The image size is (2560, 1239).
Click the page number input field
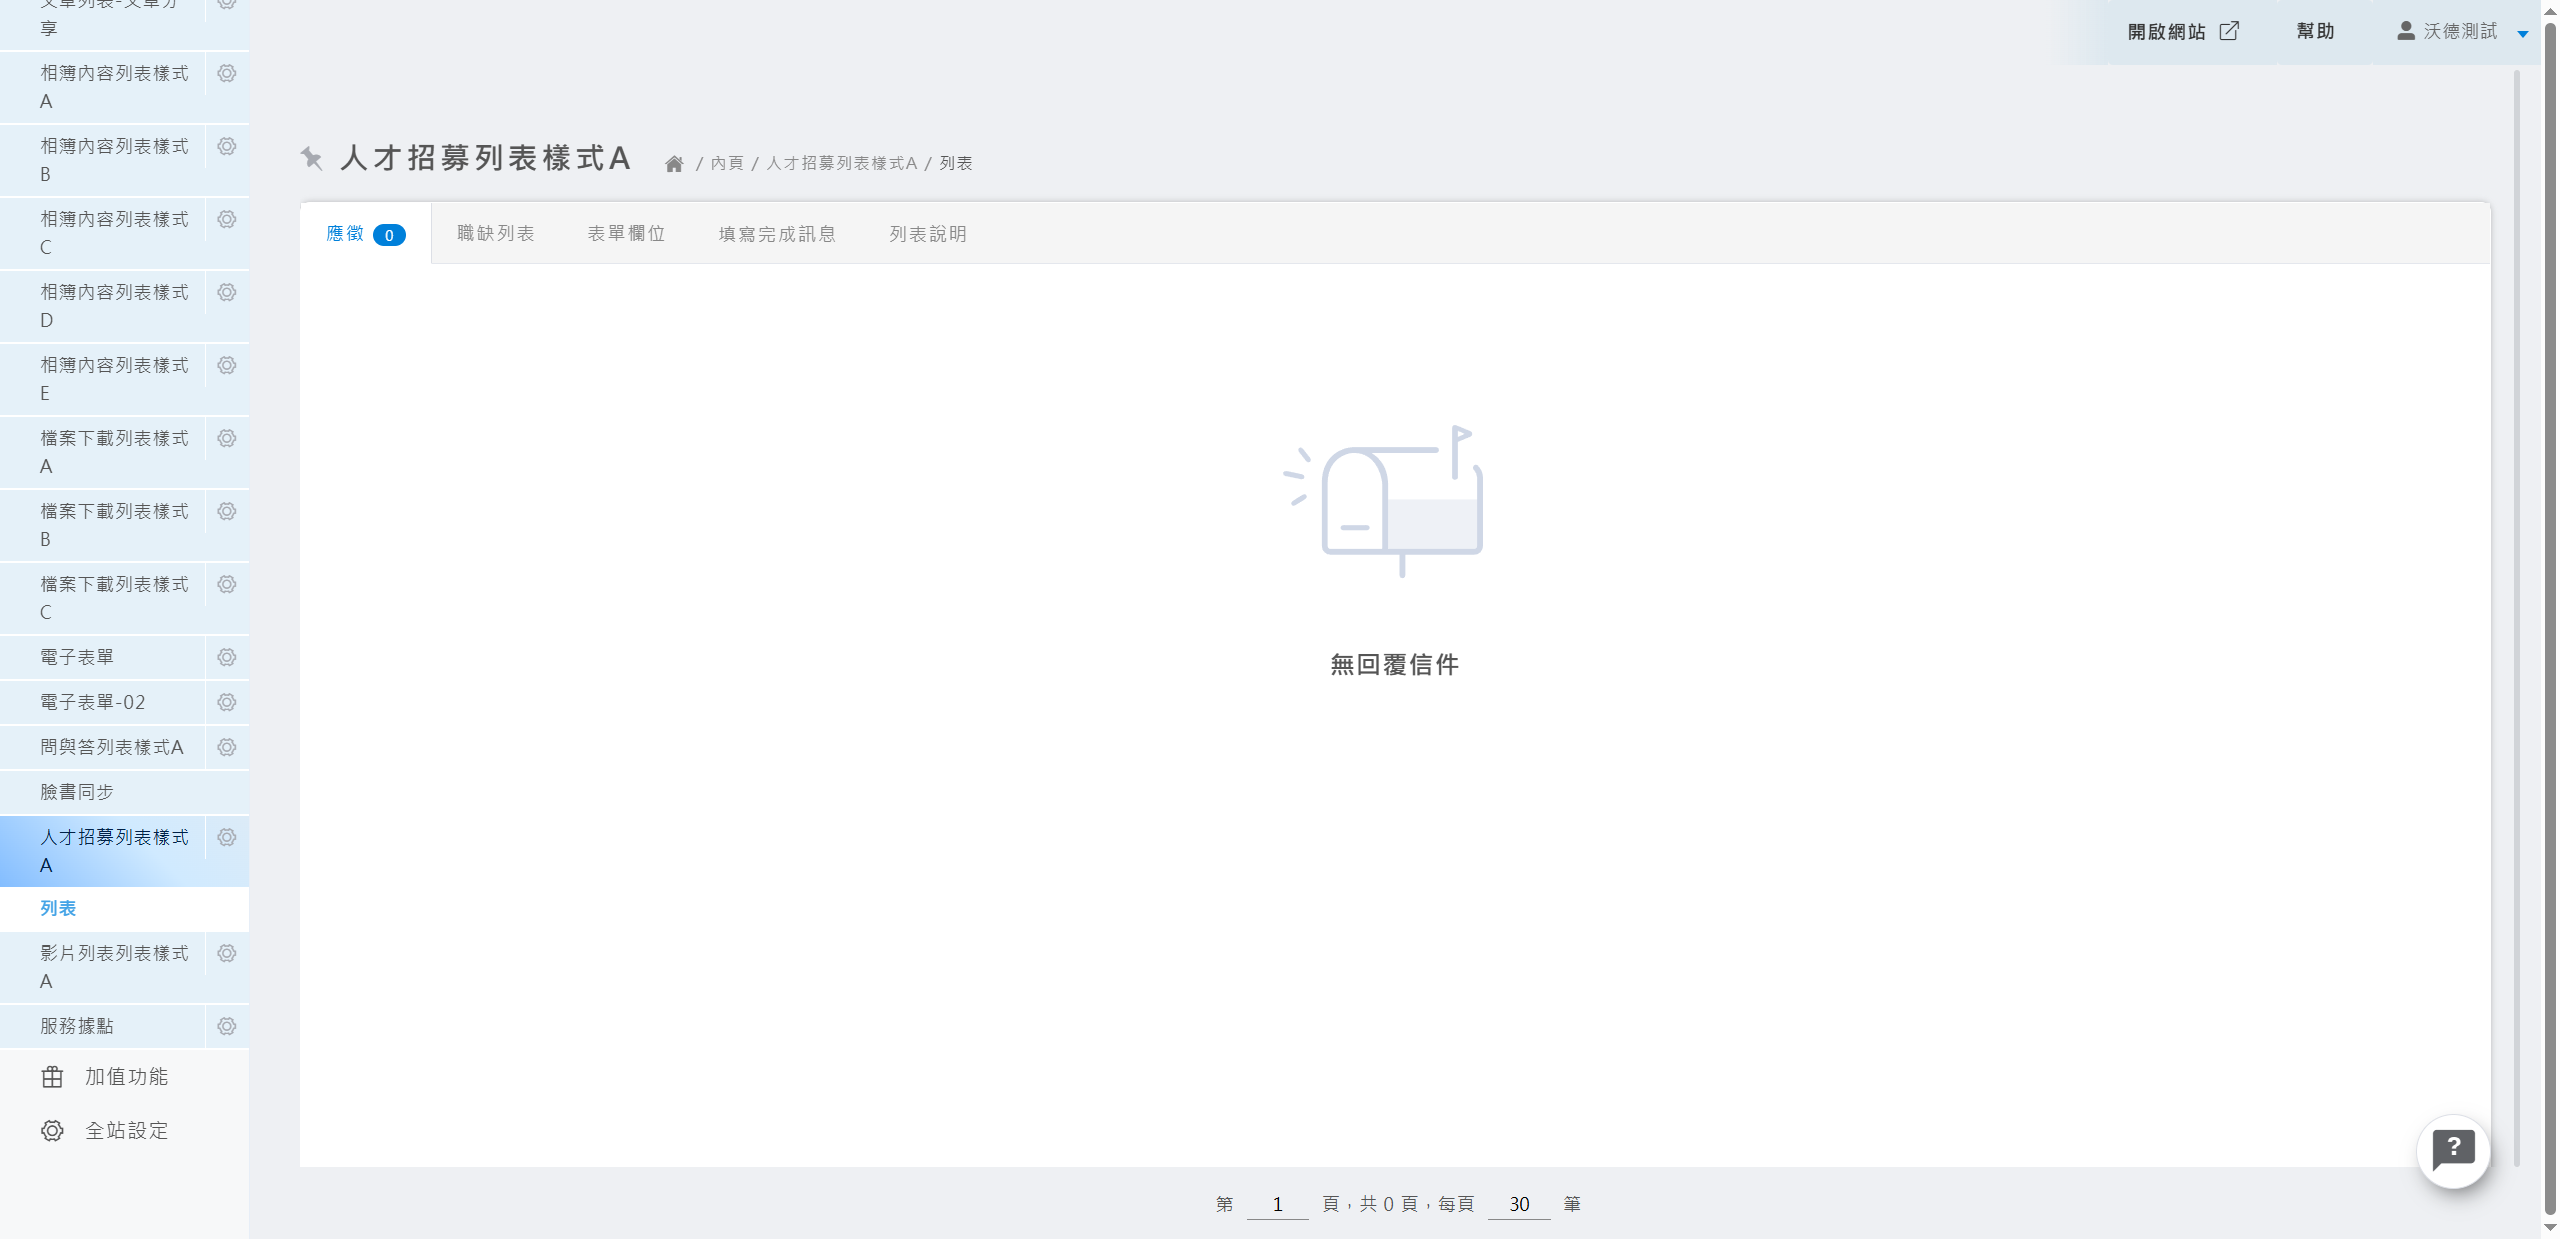tap(1277, 1204)
